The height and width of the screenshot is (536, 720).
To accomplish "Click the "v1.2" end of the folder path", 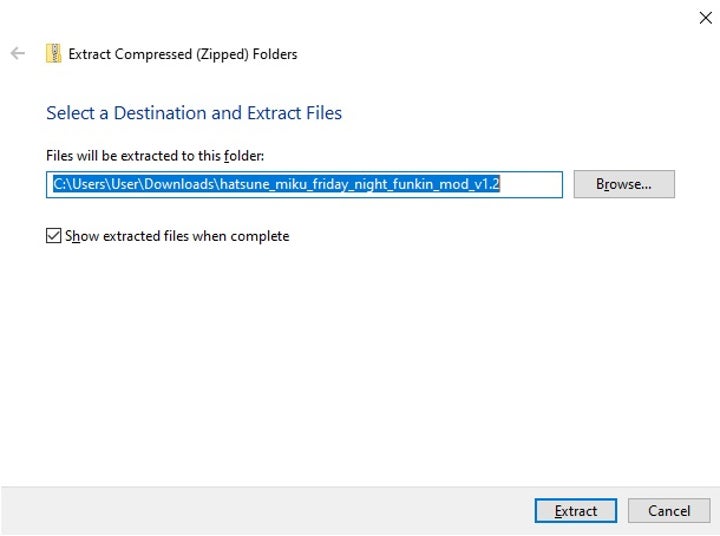I will (x=484, y=185).
